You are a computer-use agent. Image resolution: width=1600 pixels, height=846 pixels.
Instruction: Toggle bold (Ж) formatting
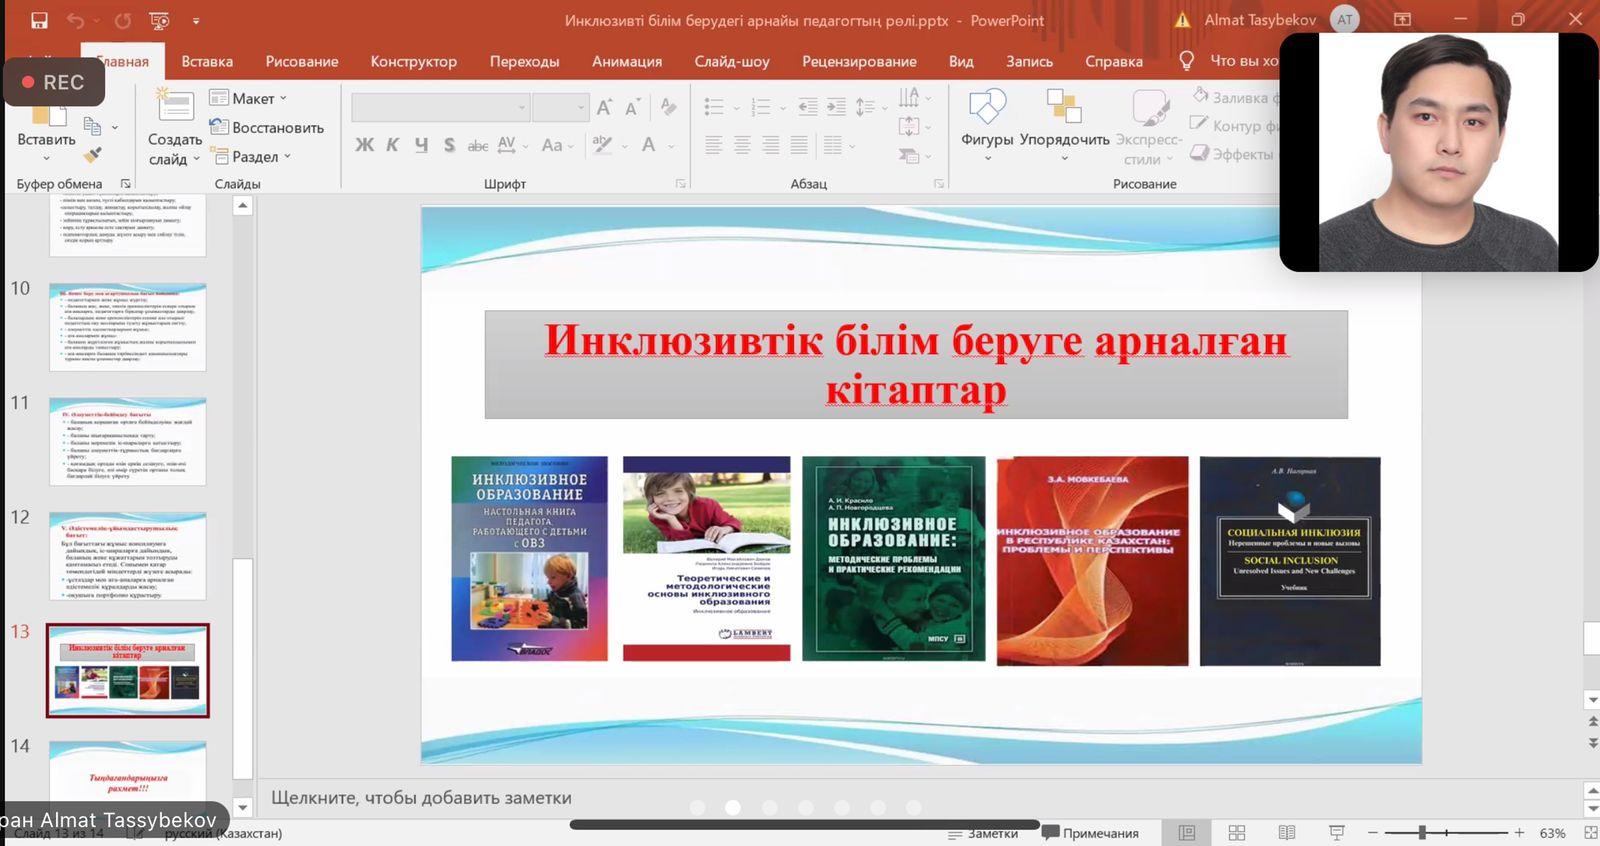[x=365, y=145]
